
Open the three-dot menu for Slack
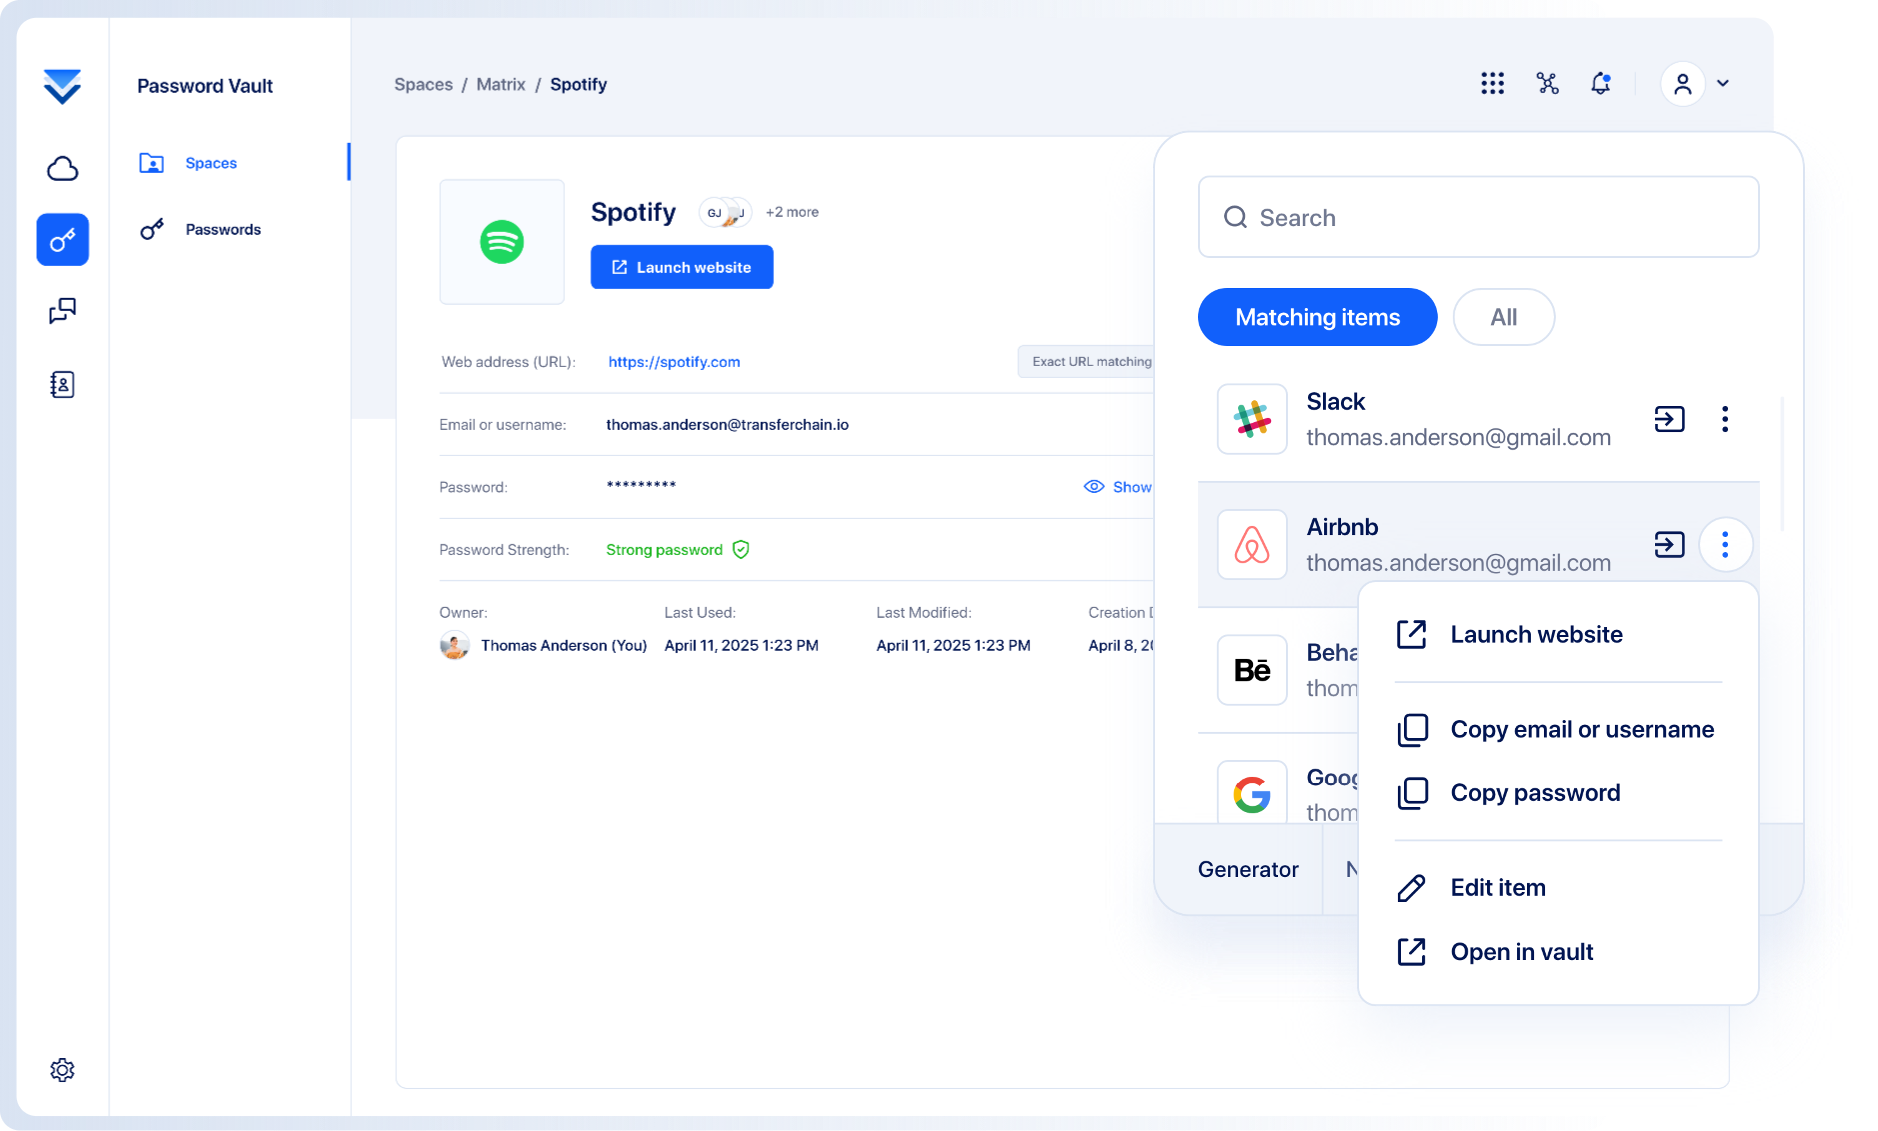coord(1725,419)
